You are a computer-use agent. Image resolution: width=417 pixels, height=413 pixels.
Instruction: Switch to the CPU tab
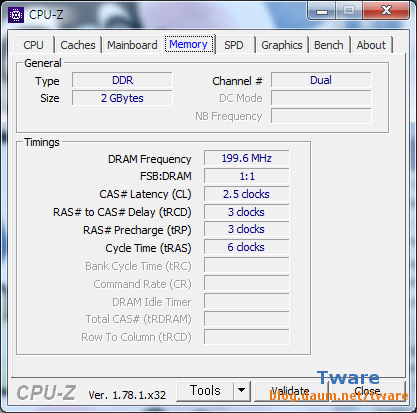click(x=33, y=45)
